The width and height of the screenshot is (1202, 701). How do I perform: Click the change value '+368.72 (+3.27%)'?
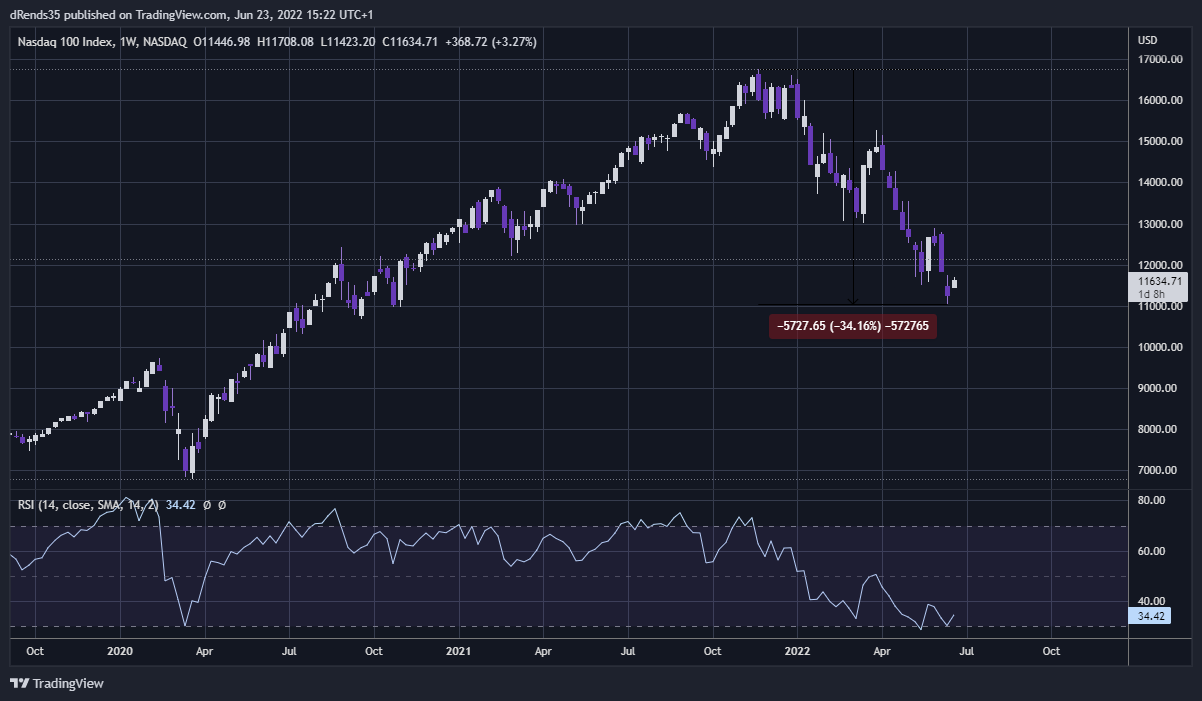(492, 42)
